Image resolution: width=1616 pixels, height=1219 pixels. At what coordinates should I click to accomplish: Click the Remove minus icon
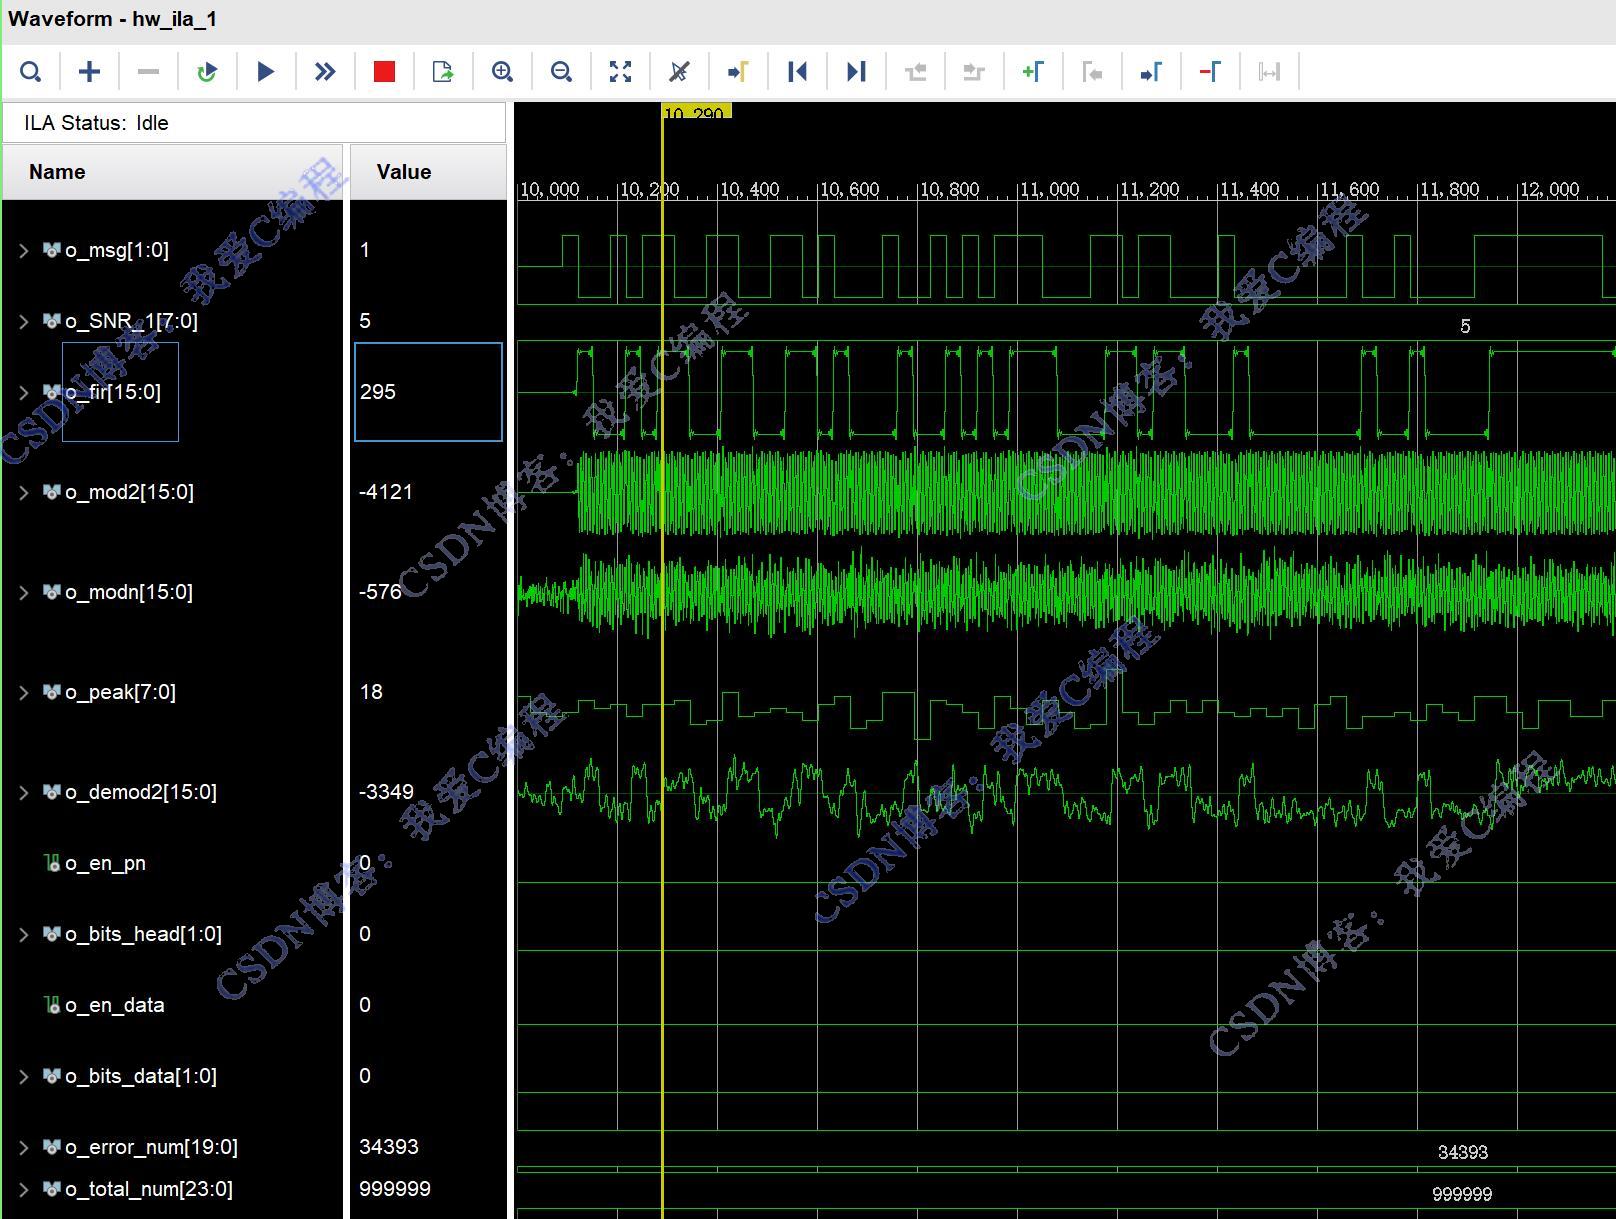tap(148, 72)
